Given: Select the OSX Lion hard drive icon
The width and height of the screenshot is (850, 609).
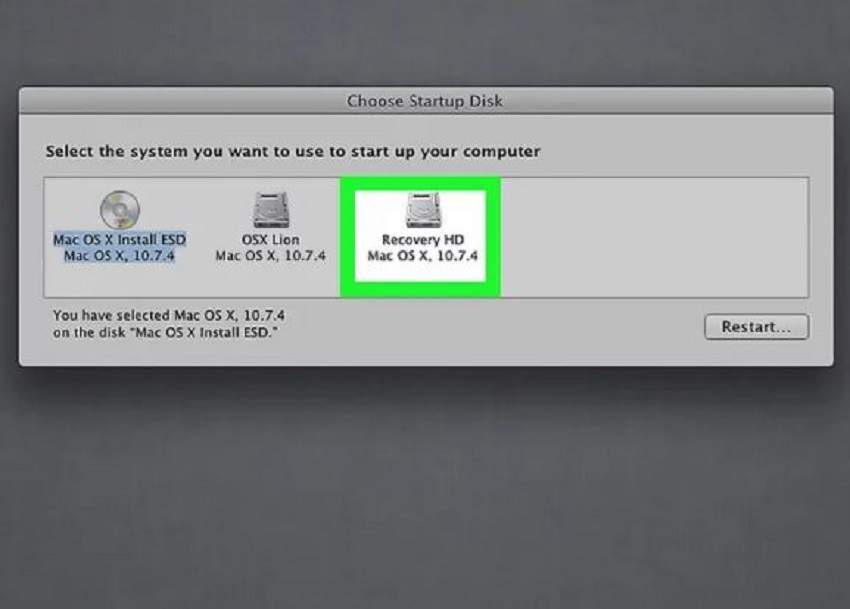Looking at the screenshot, I should coord(271,209).
